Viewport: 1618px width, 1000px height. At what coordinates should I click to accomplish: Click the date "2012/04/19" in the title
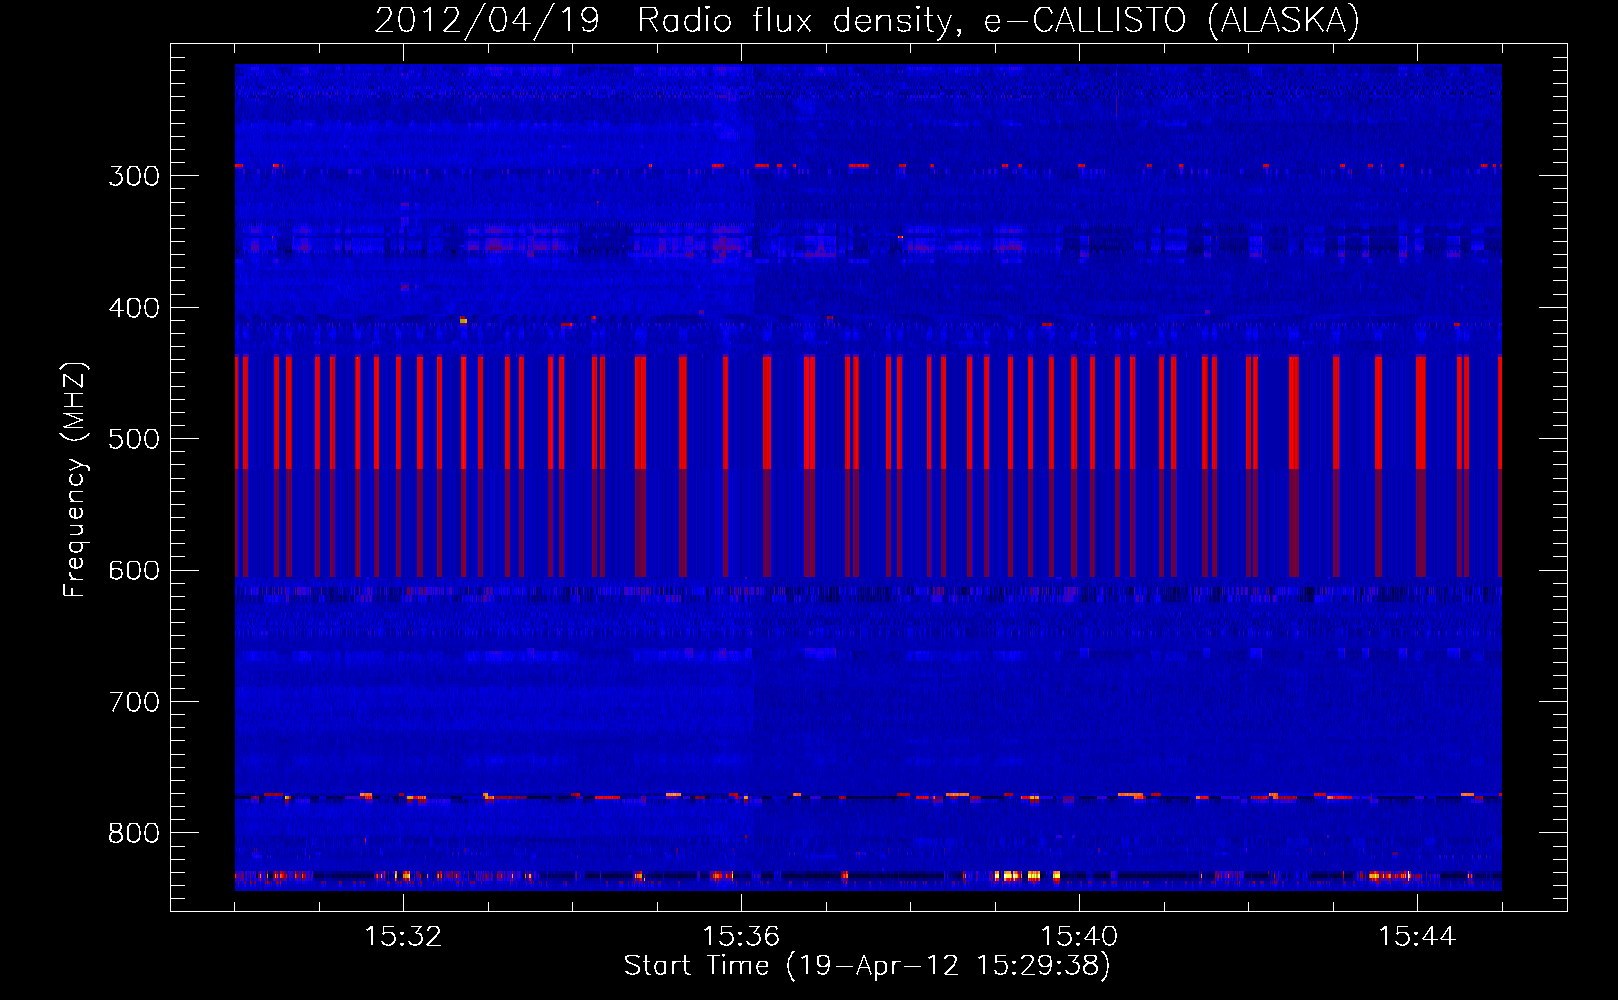point(487,20)
